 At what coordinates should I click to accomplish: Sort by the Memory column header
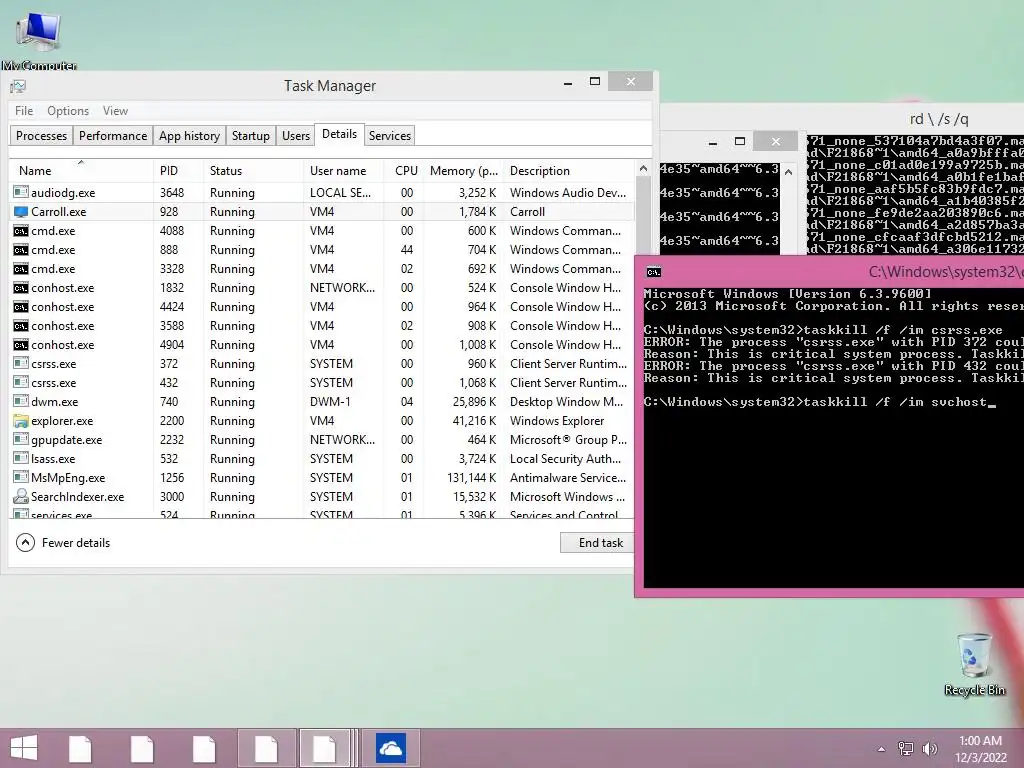[x=463, y=170]
